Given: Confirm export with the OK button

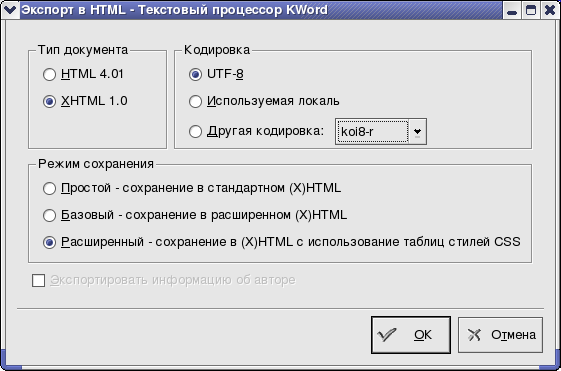Looking at the screenshot, I should (x=411, y=335).
